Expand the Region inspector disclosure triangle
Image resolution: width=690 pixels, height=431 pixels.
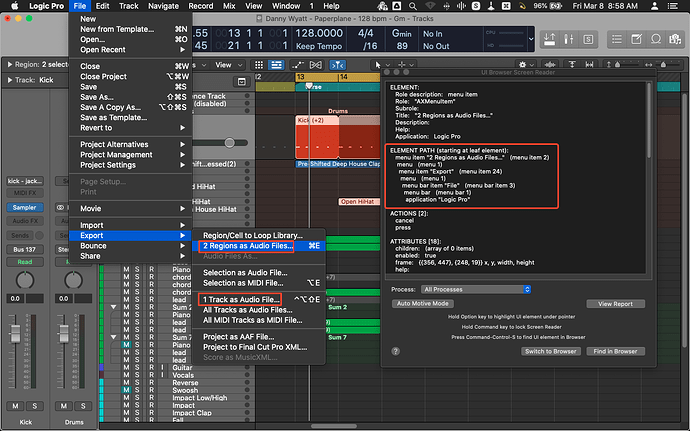click(x=10, y=64)
